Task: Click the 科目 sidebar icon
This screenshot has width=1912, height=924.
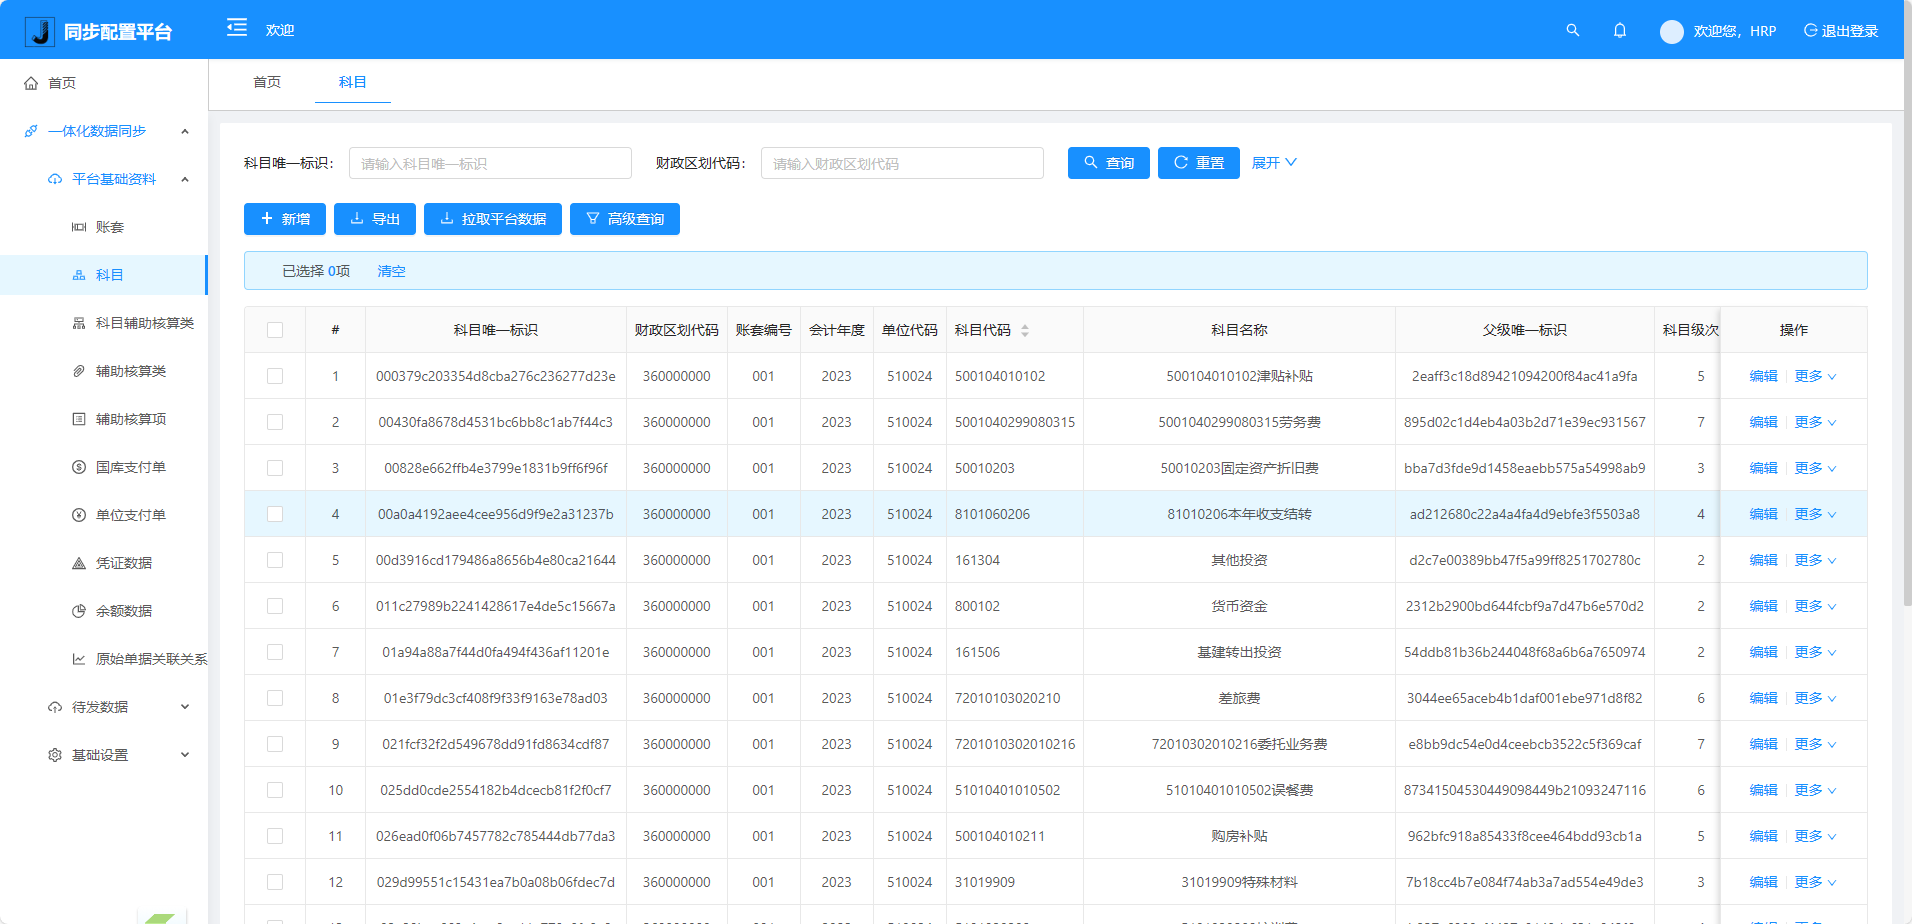Action: tap(79, 275)
